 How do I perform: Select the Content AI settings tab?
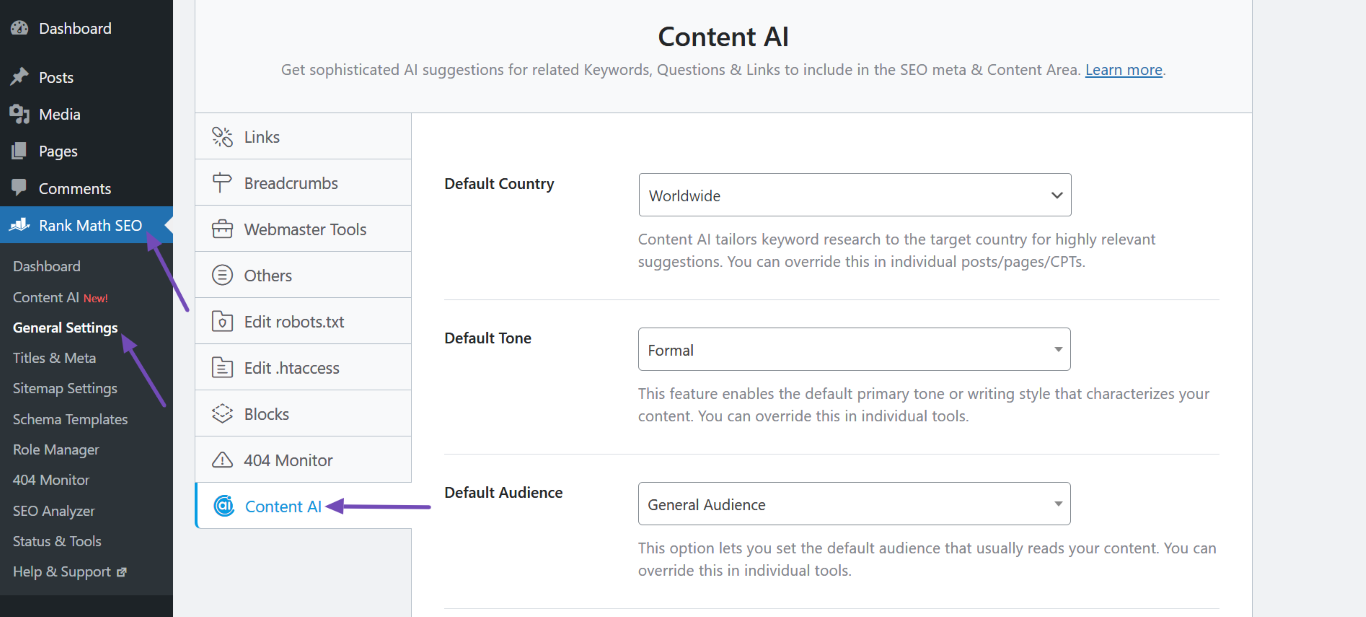pos(303,506)
